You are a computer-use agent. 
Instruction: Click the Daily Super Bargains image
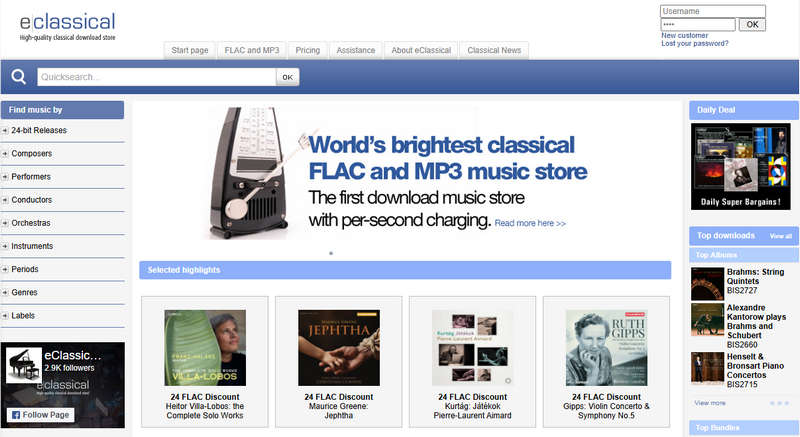(741, 166)
